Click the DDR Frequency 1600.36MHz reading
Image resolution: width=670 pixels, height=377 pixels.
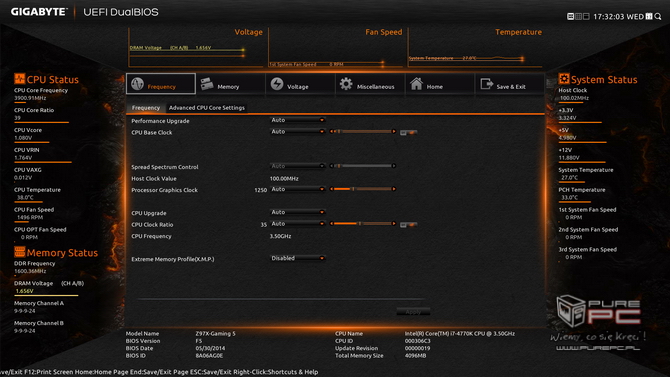click(30, 271)
